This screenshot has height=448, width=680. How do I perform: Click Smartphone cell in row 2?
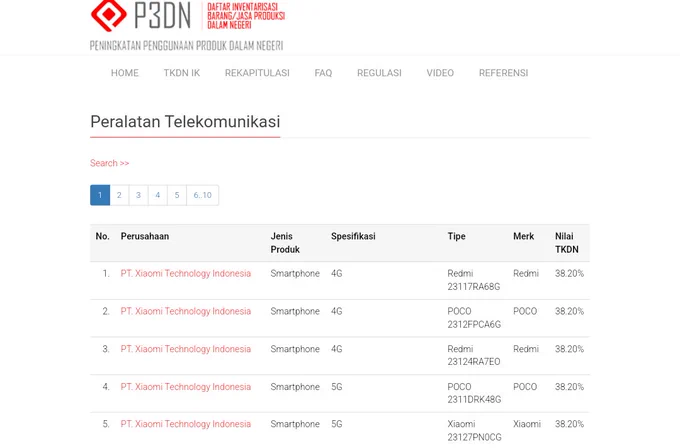pyautogui.click(x=295, y=311)
